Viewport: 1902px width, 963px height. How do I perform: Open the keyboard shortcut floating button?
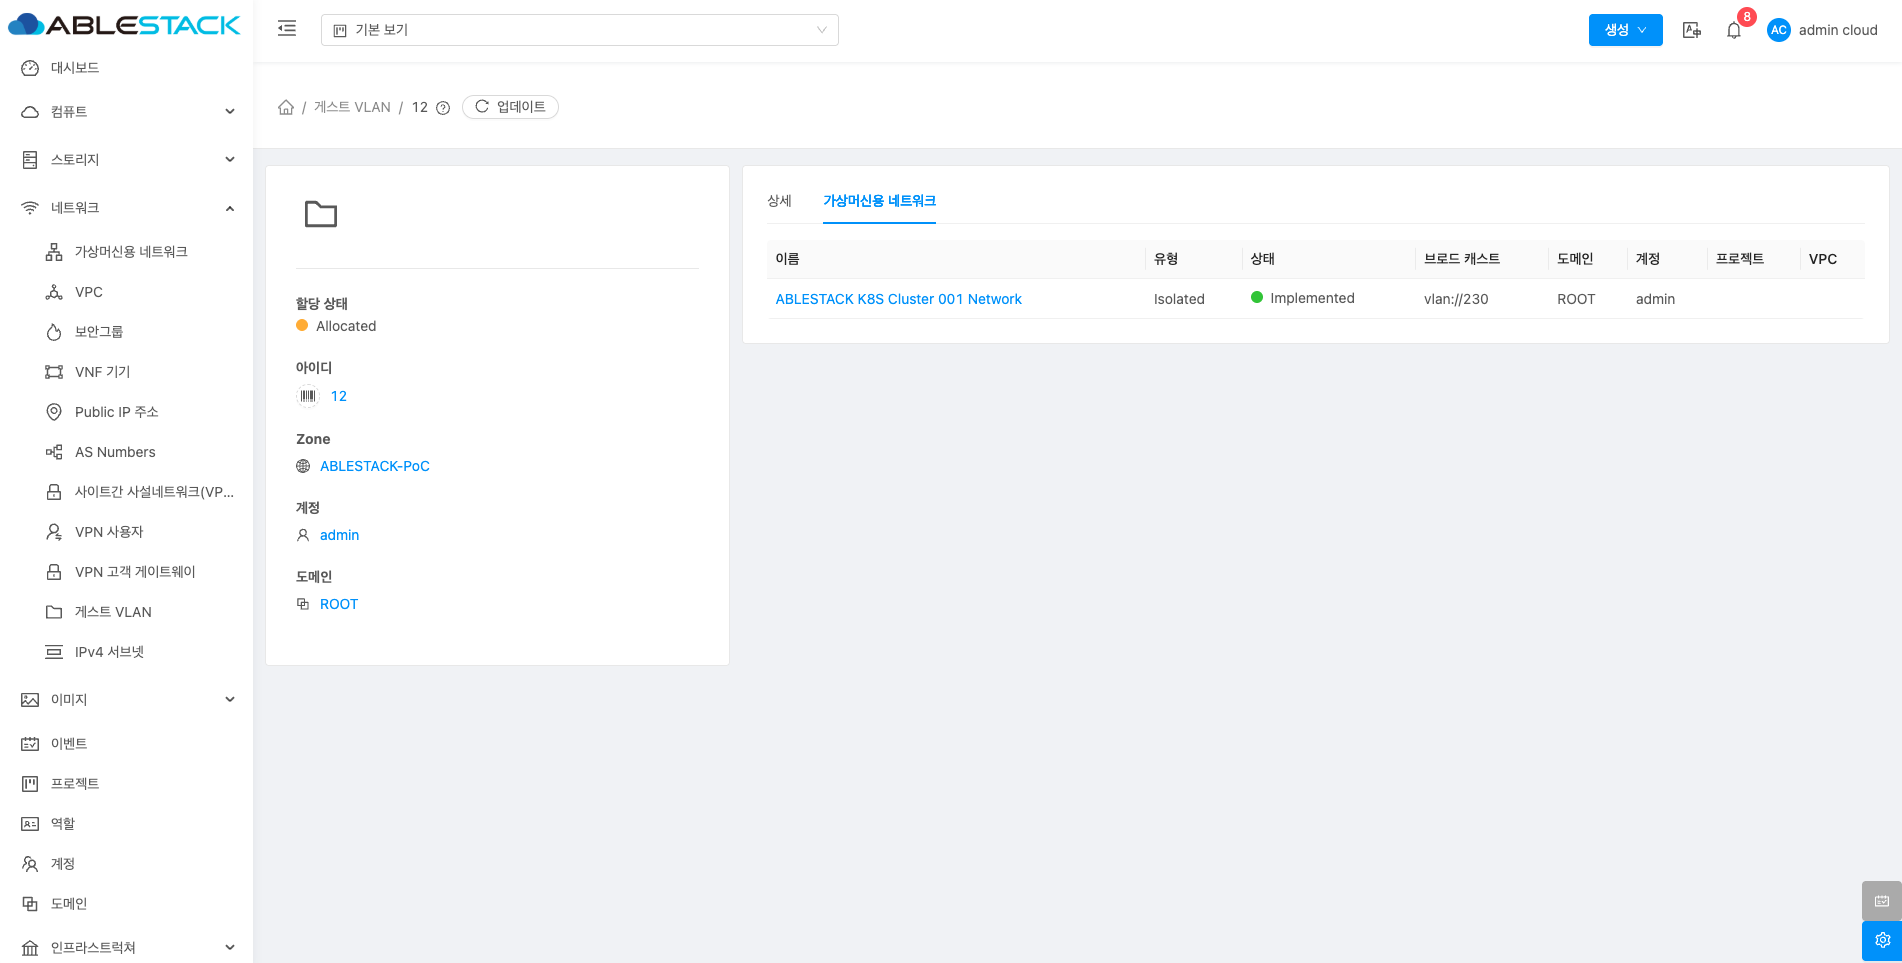1882,901
